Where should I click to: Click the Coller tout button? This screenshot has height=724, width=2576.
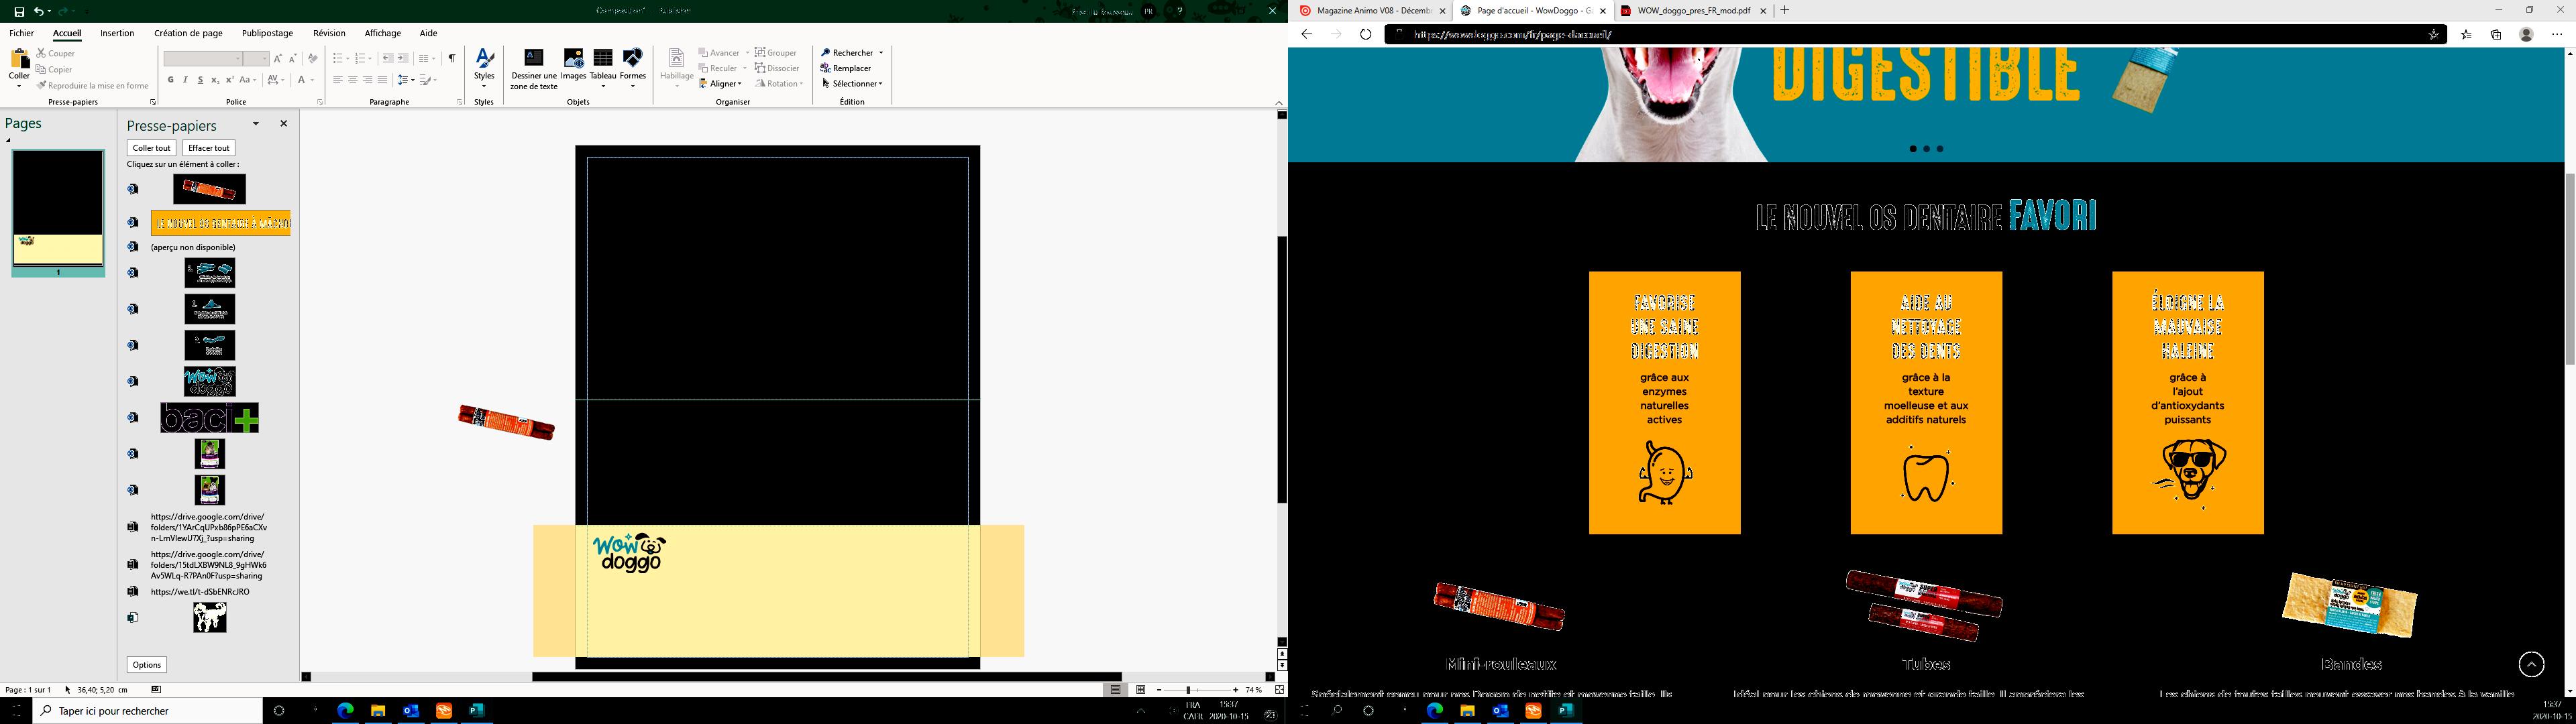tap(152, 148)
